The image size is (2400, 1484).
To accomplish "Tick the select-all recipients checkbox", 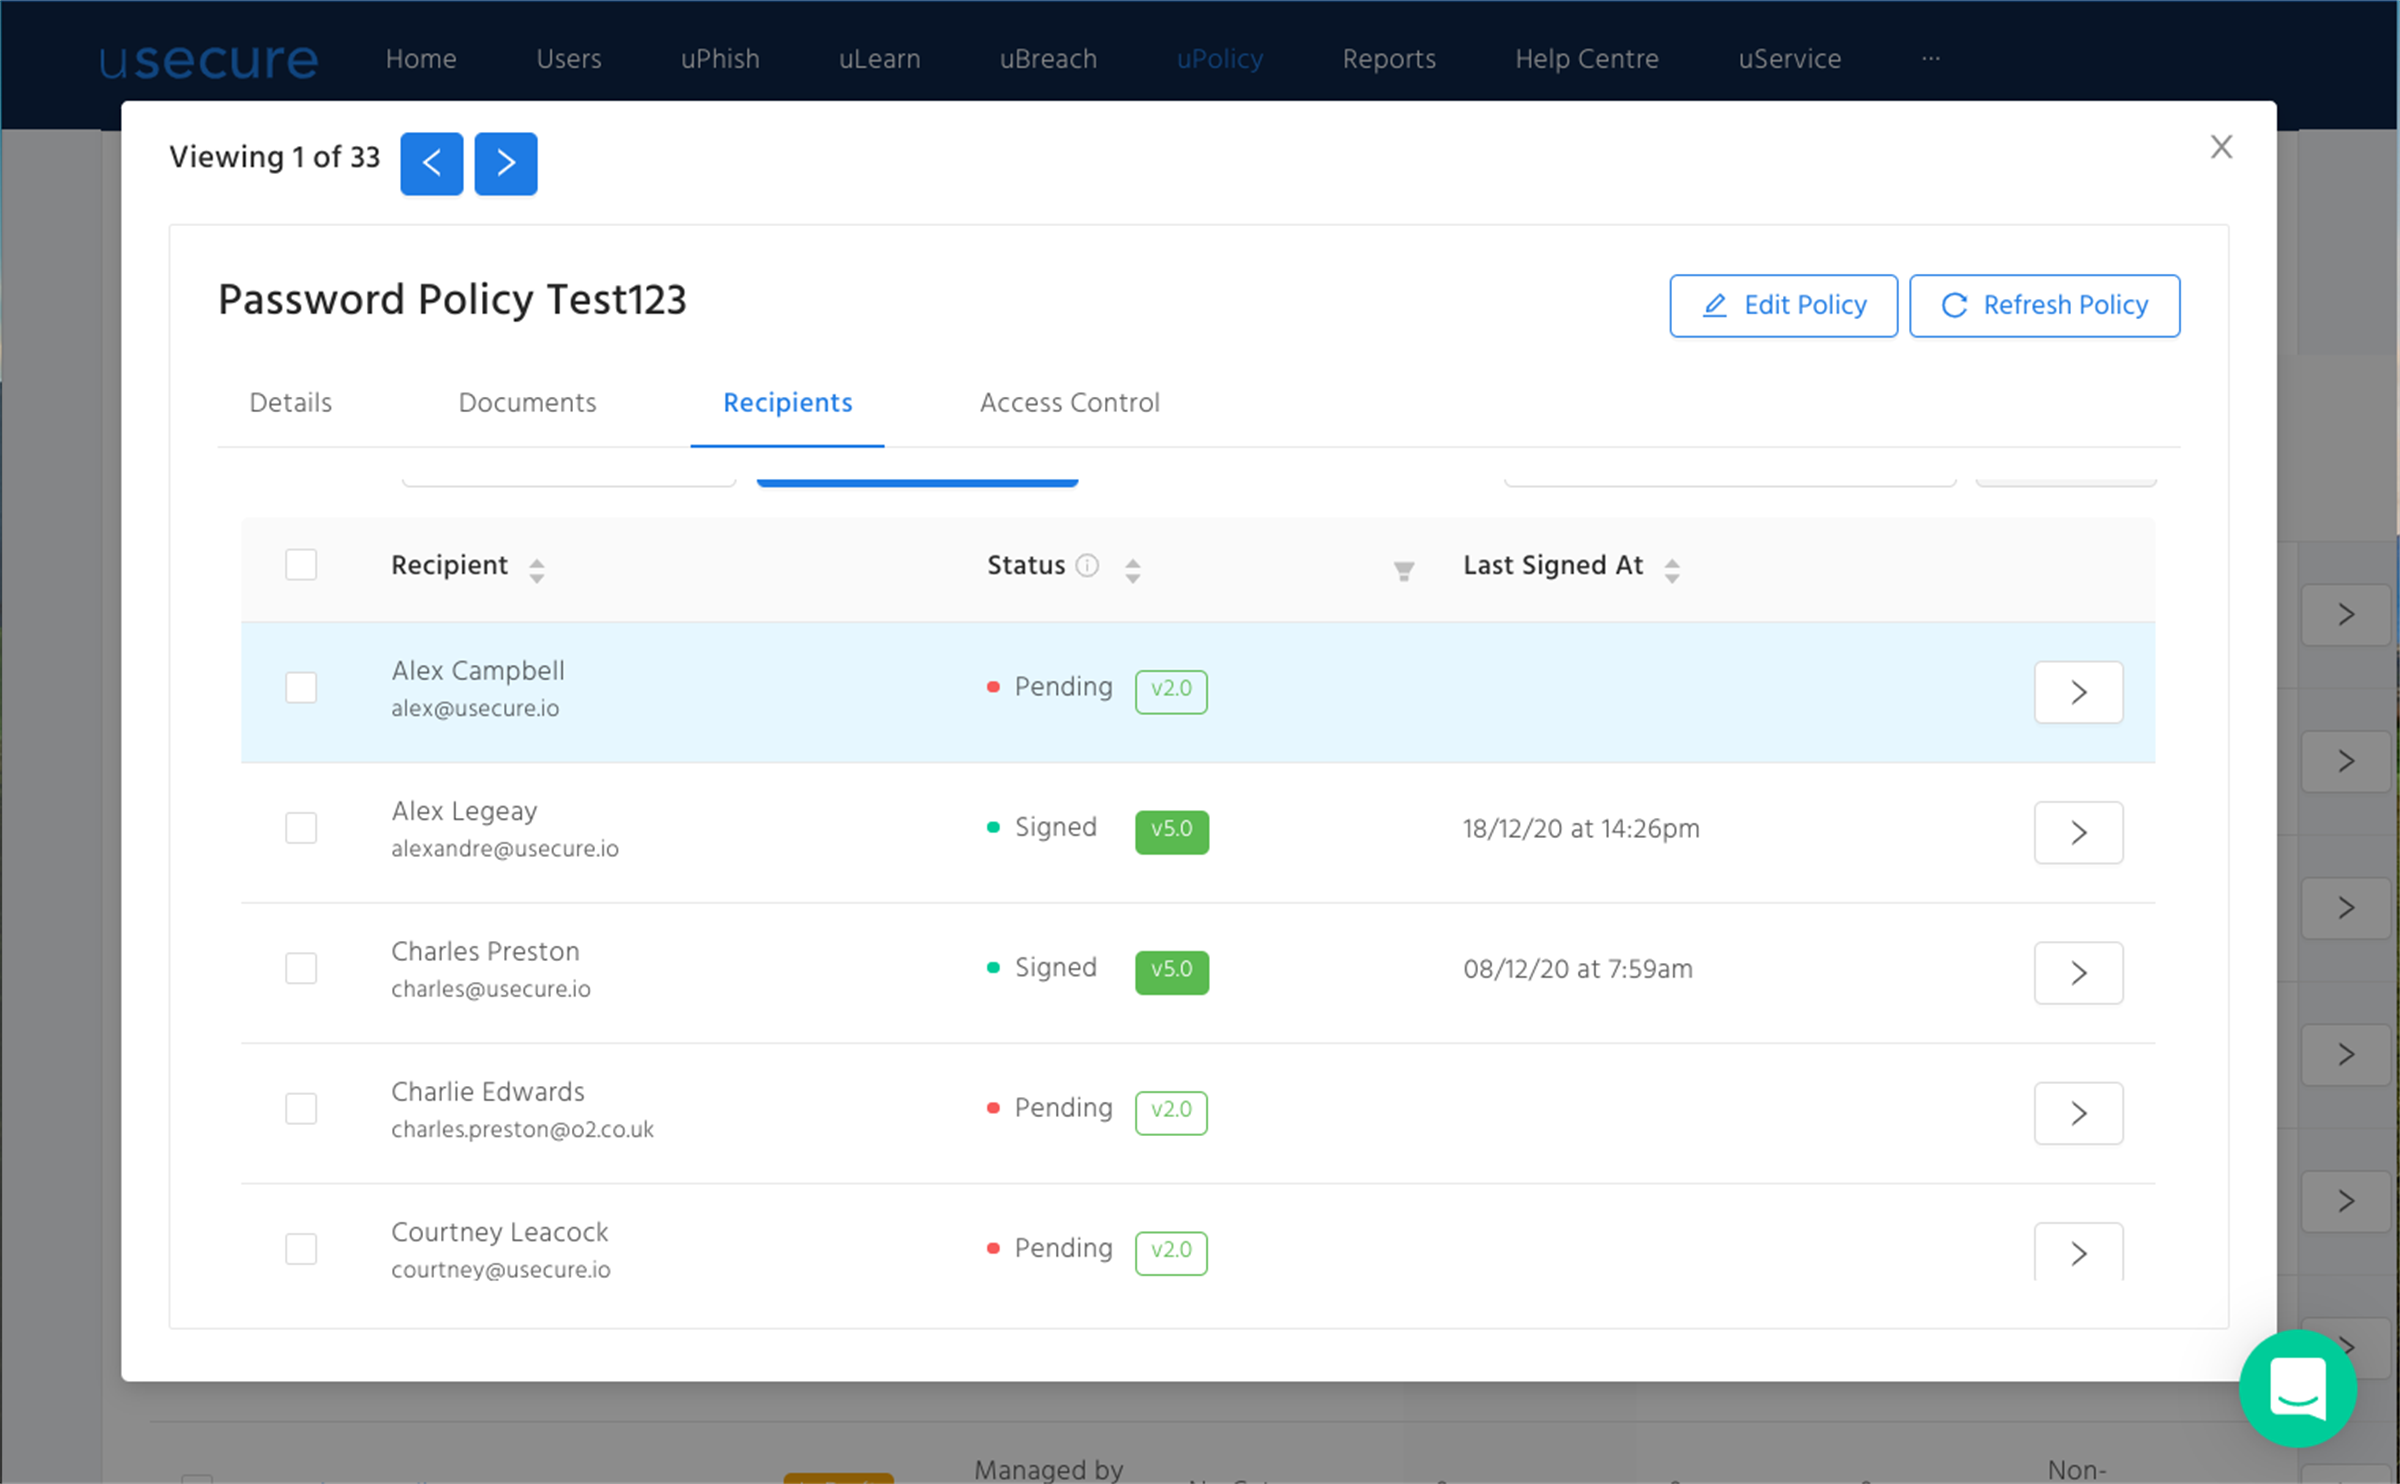I will click(x=301, y=565).
